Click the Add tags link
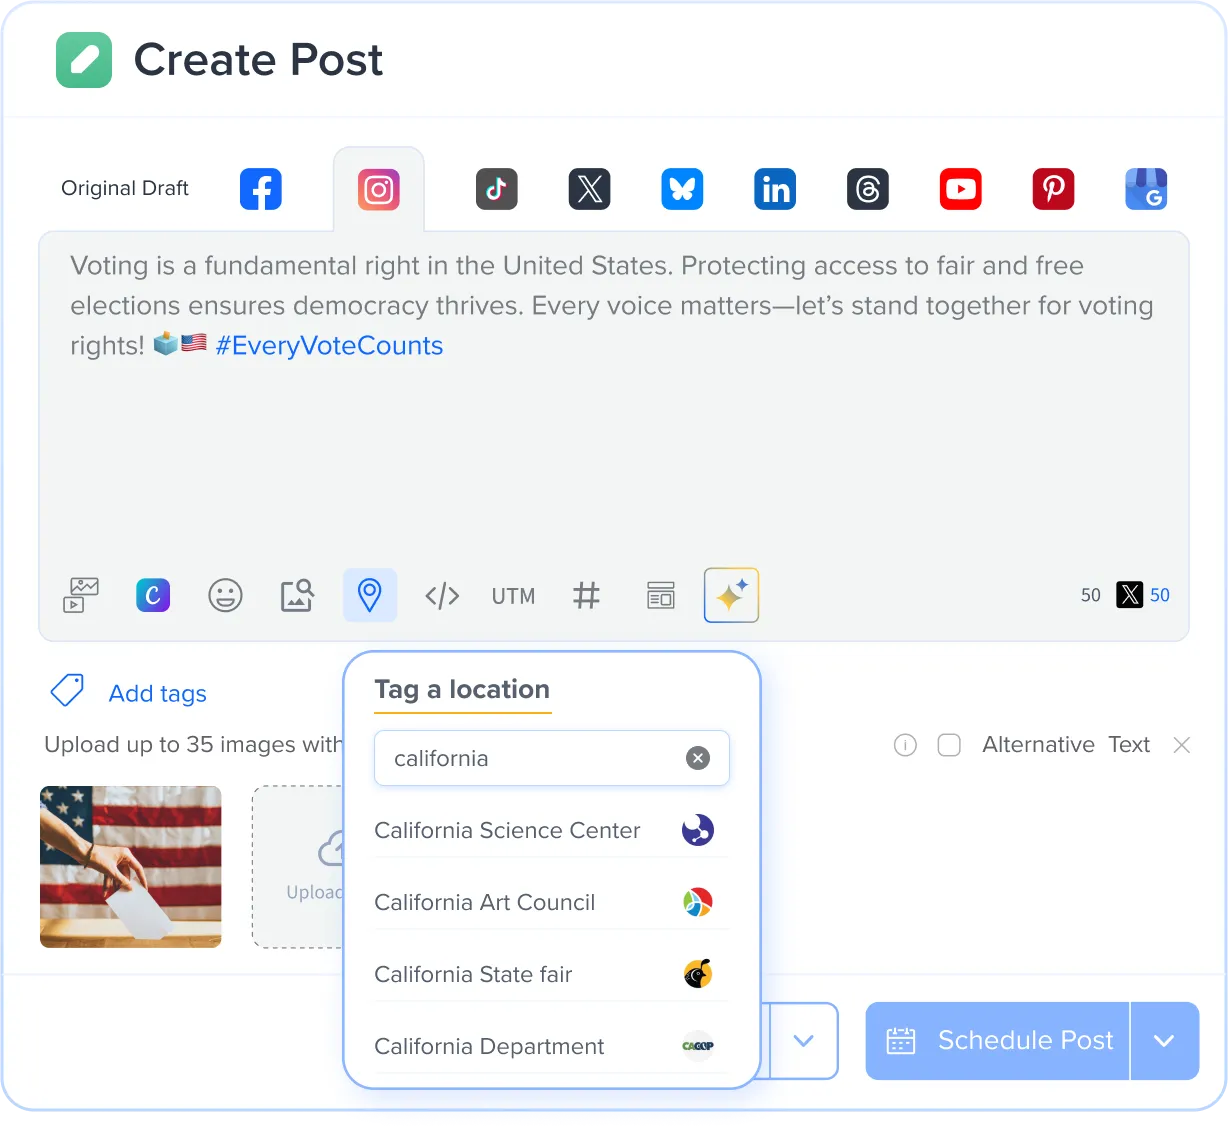 157,693
